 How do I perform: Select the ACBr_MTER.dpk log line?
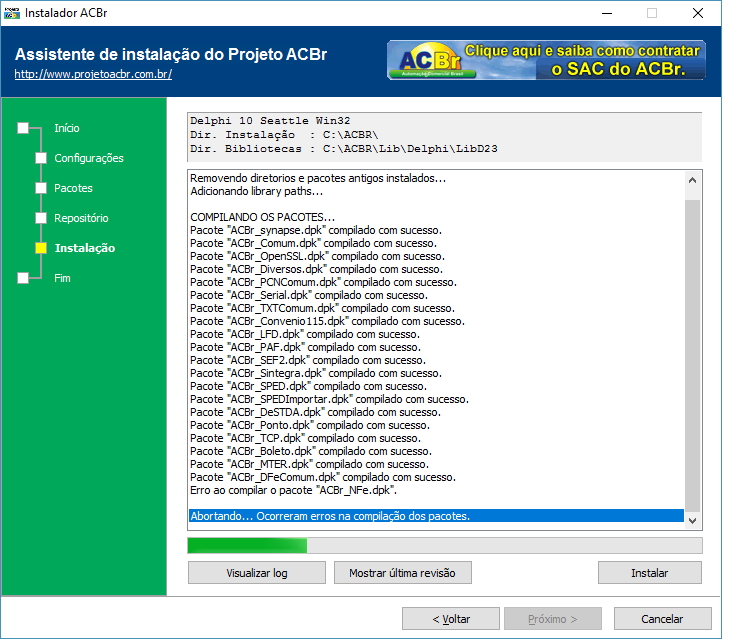(x=309, y=465)
